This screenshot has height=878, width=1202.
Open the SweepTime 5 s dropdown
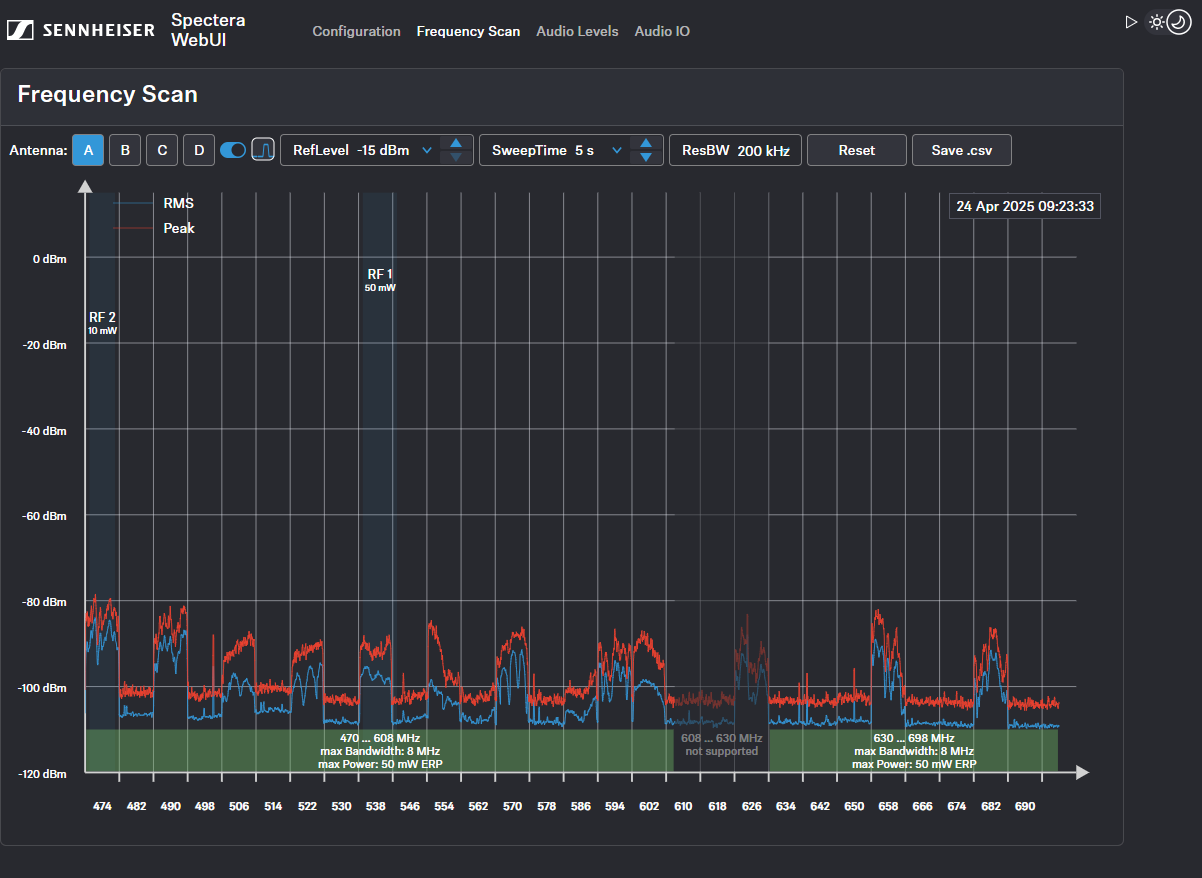pos(556,150)
